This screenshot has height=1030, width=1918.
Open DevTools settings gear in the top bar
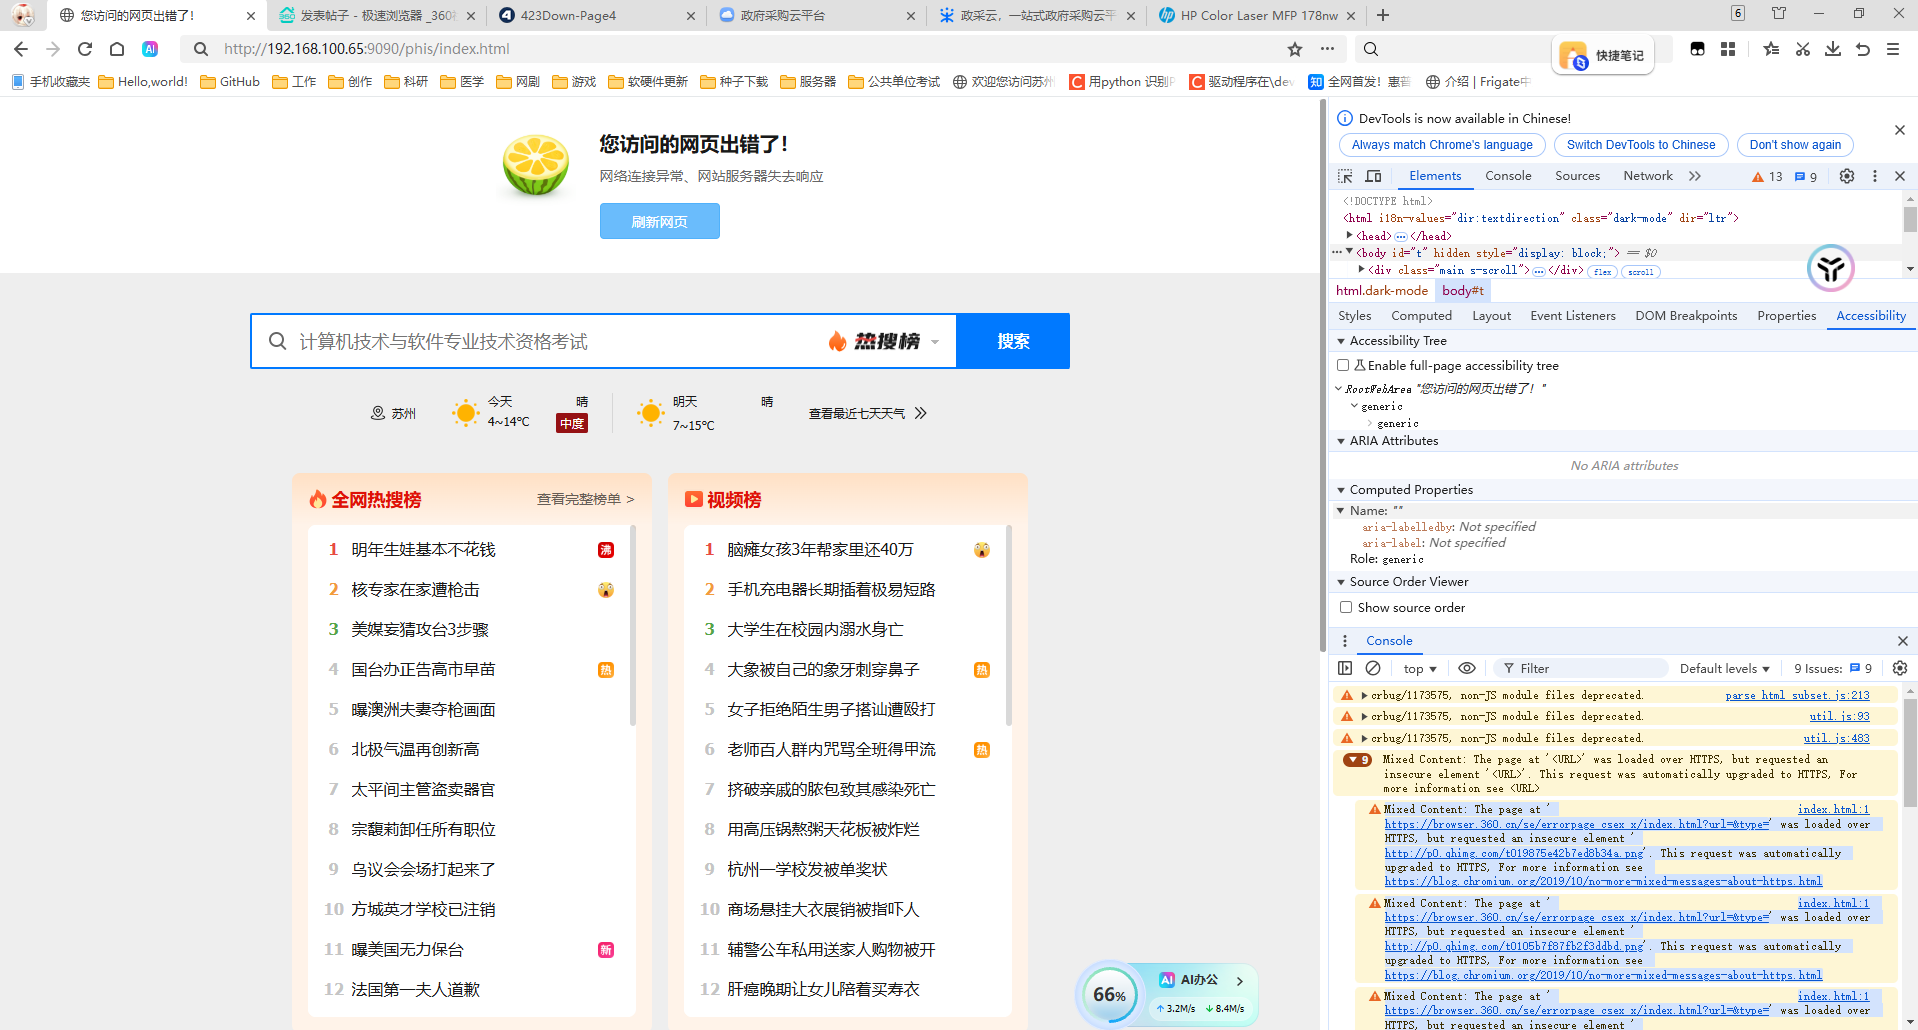click(1847, 176)
